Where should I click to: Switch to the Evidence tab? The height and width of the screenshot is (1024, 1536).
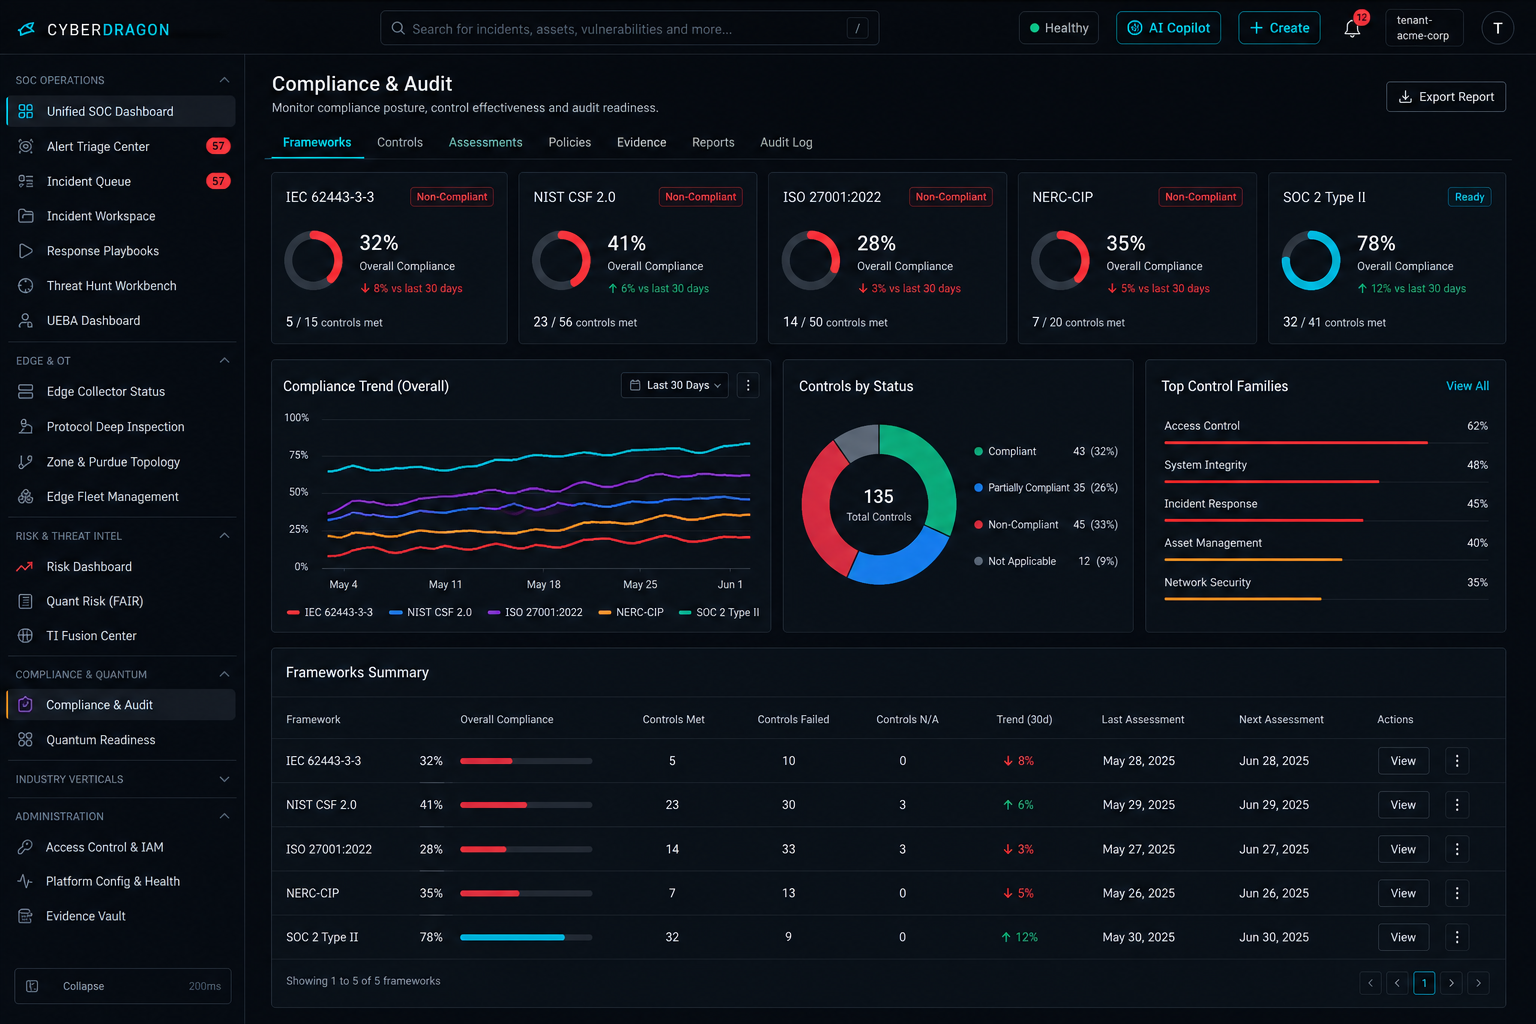click(641, 143)
